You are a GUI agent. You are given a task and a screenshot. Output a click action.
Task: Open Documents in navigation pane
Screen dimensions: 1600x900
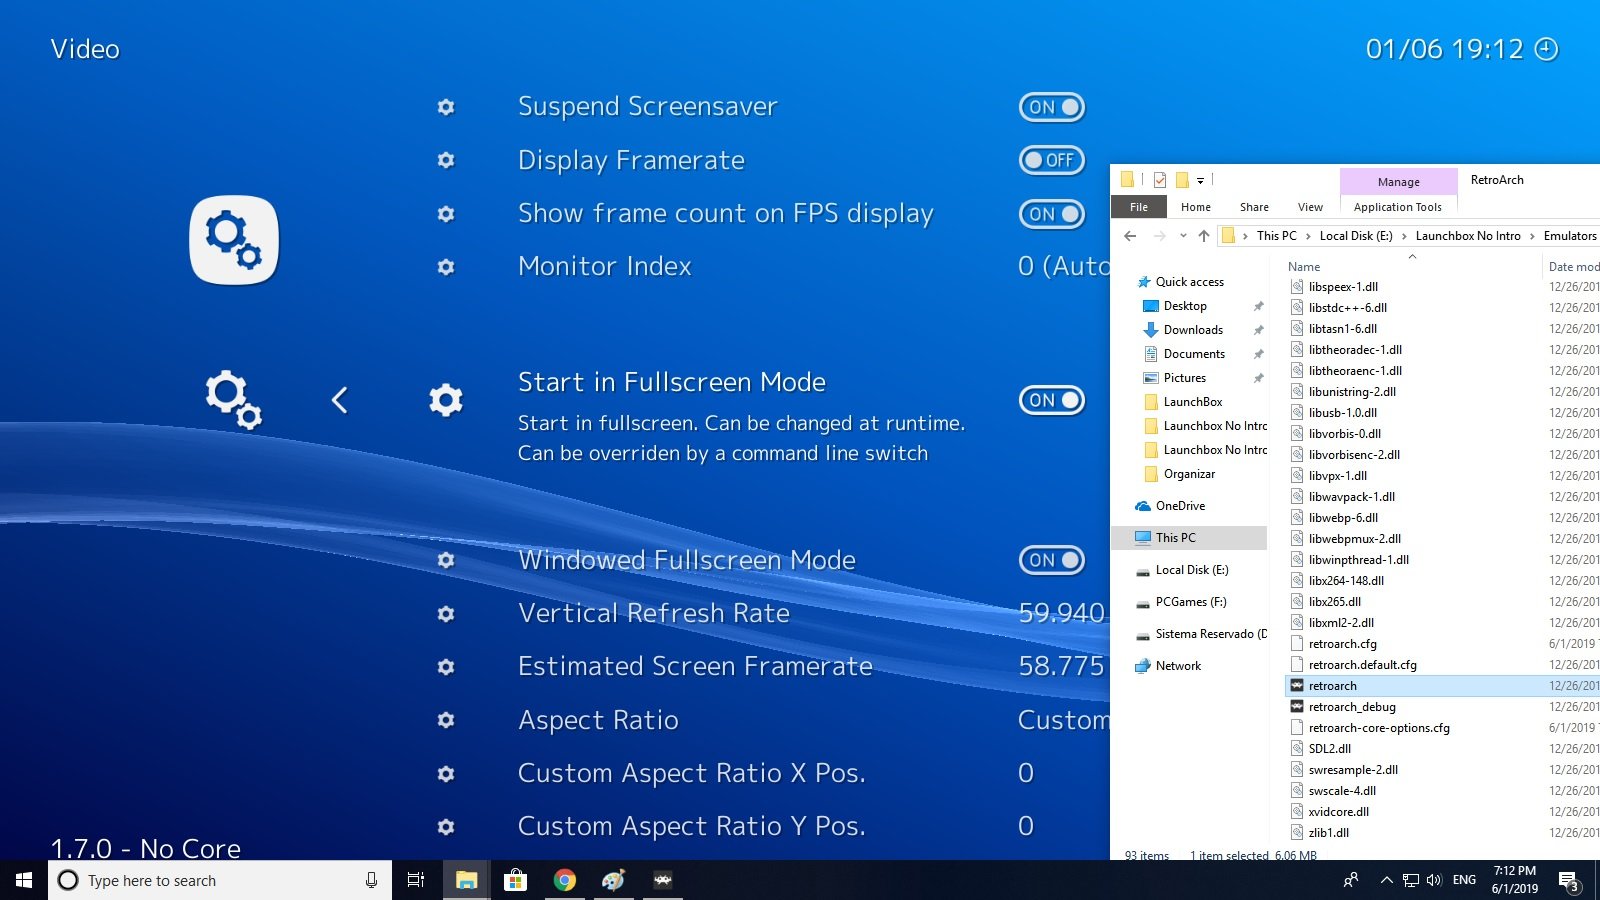pos(1194,354)
